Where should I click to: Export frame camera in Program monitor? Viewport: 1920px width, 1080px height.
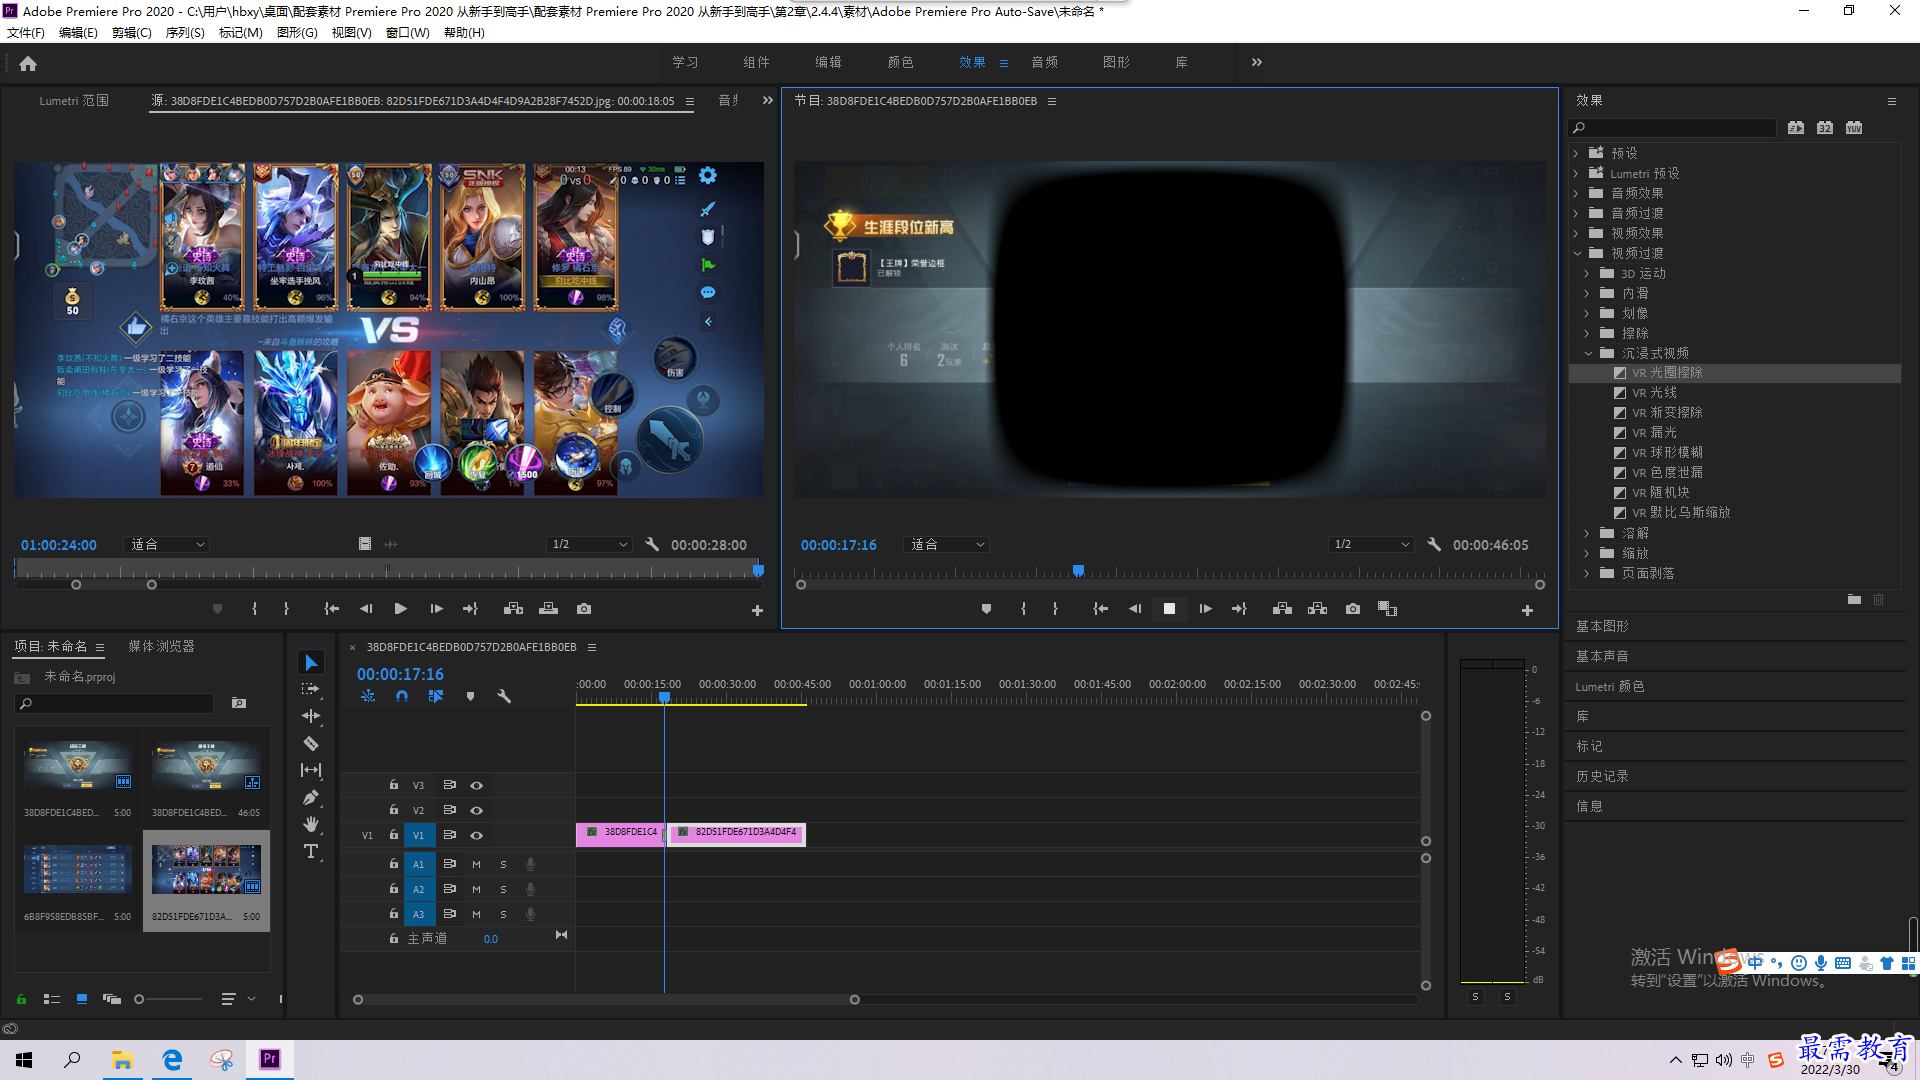tap(1353, 609)
